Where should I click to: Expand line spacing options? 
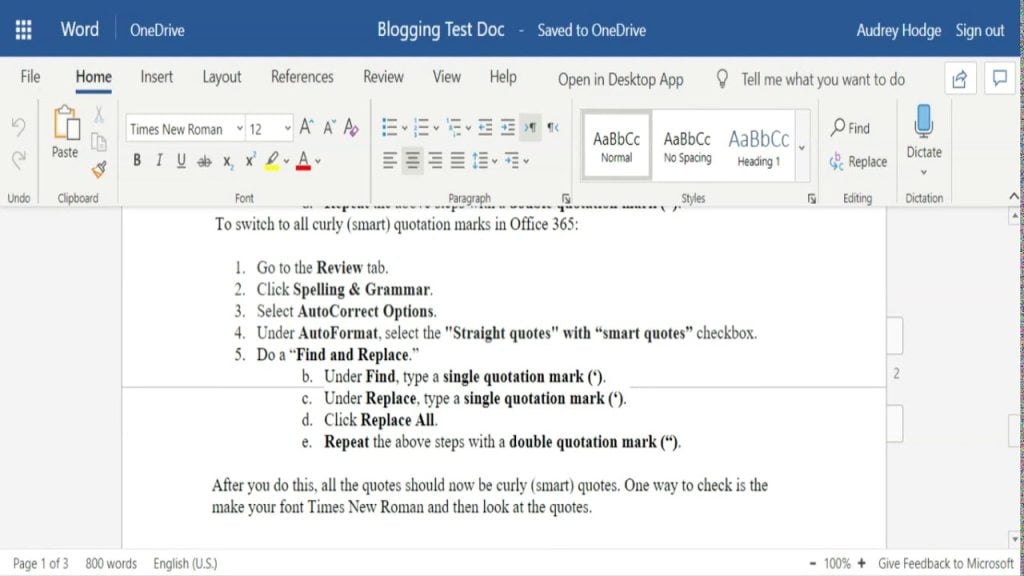494,161
